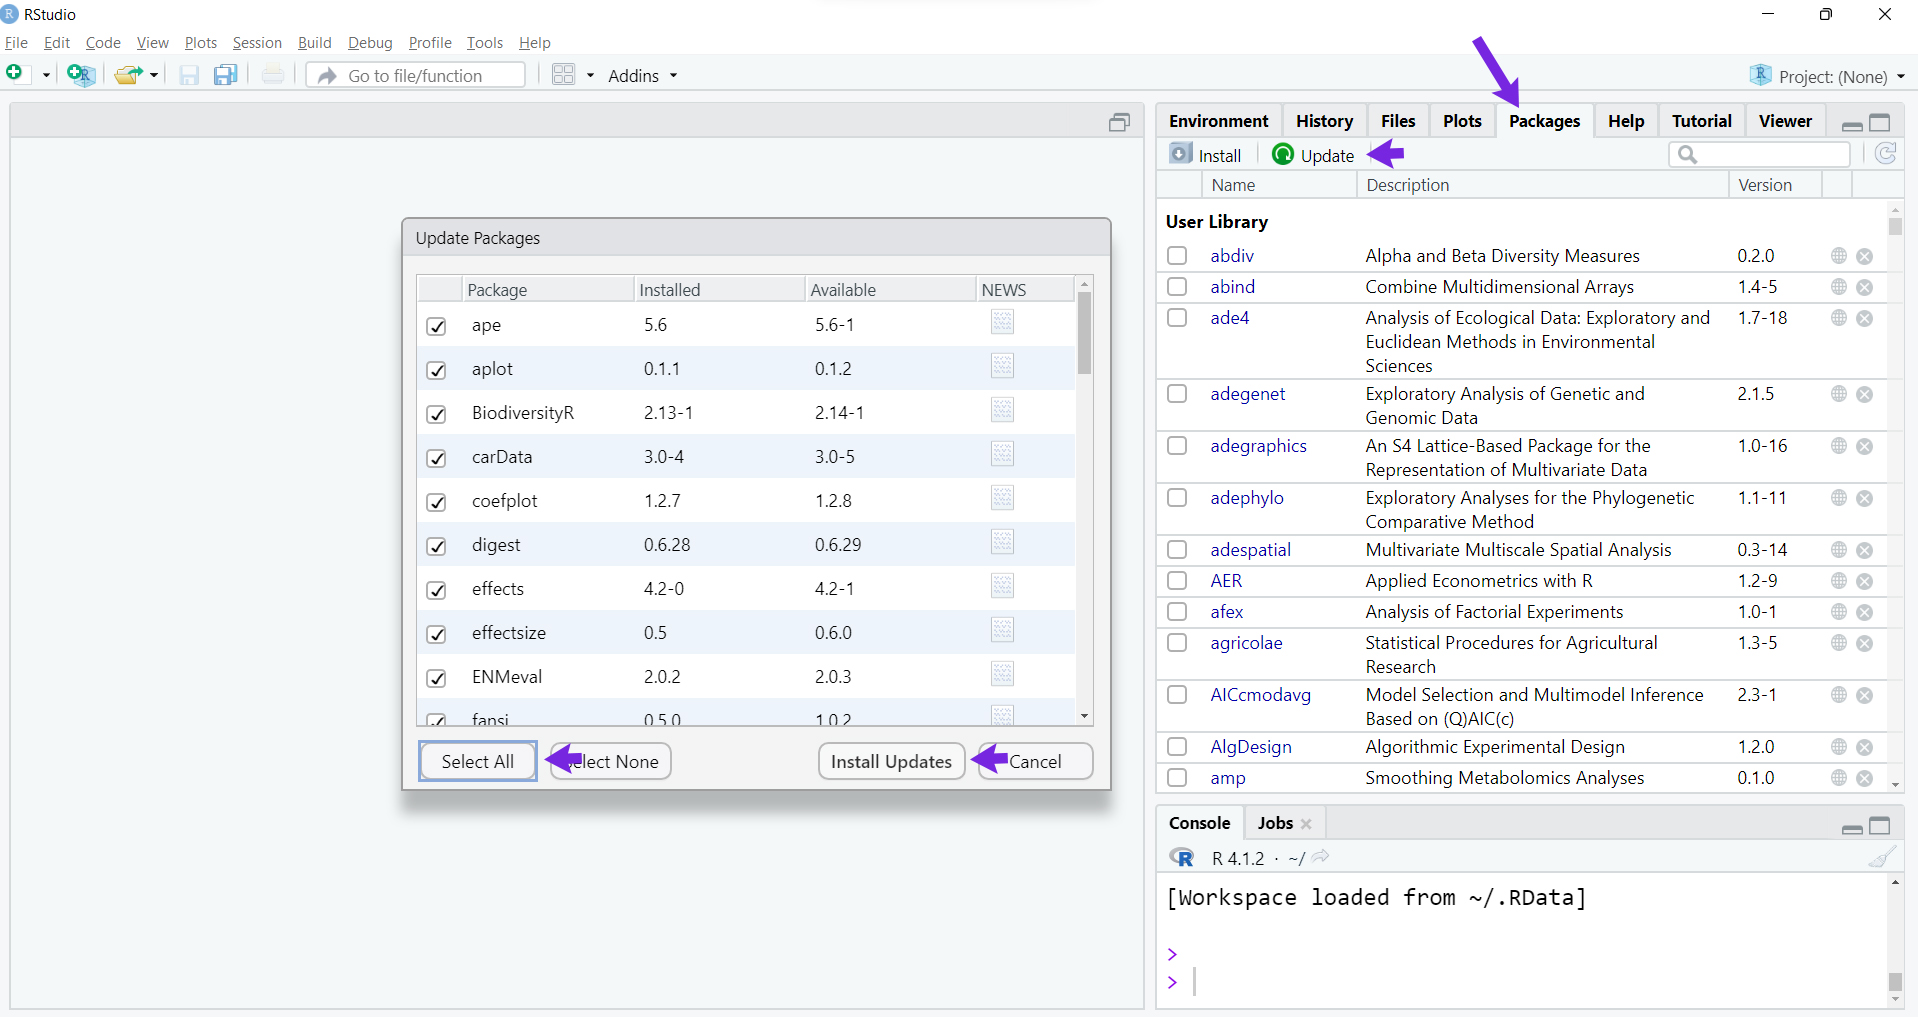1918x1017 pixels.
Task: Click the Update packages button
Action: coord(1313,155)
